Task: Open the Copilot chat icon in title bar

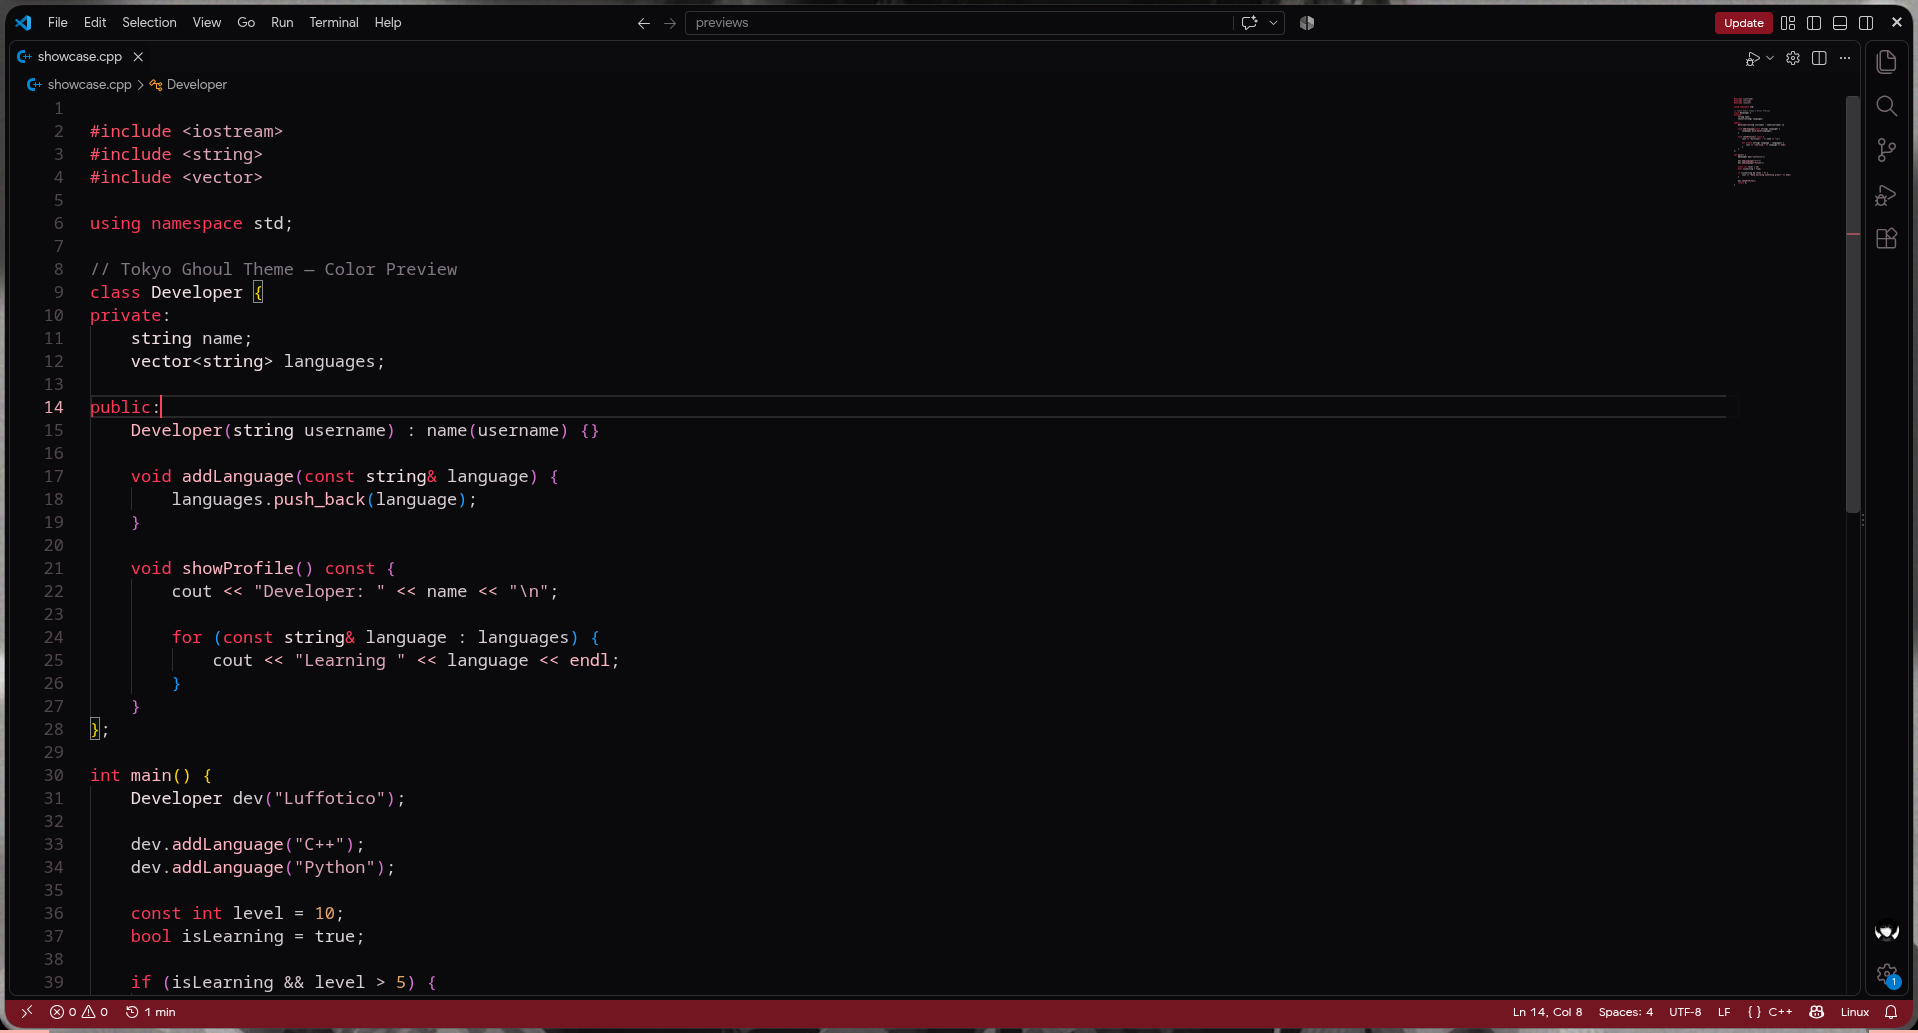Action: 1249,23
